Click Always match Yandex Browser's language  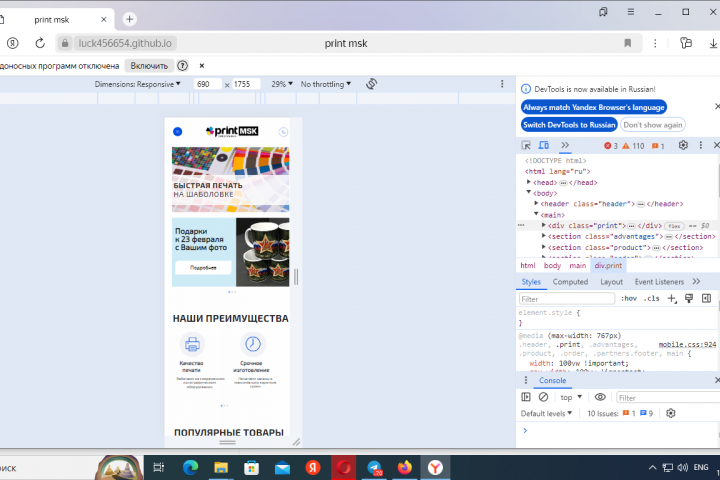594,107
